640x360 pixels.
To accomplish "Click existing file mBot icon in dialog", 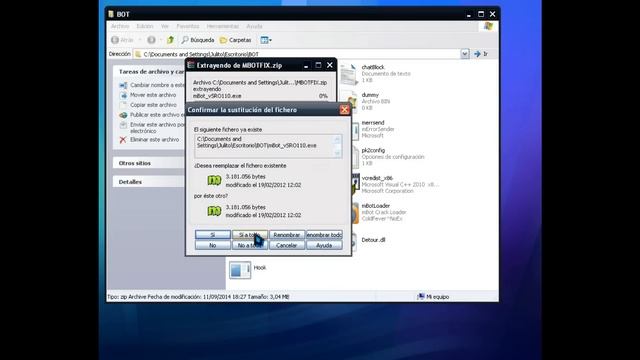I will point(214,180).
